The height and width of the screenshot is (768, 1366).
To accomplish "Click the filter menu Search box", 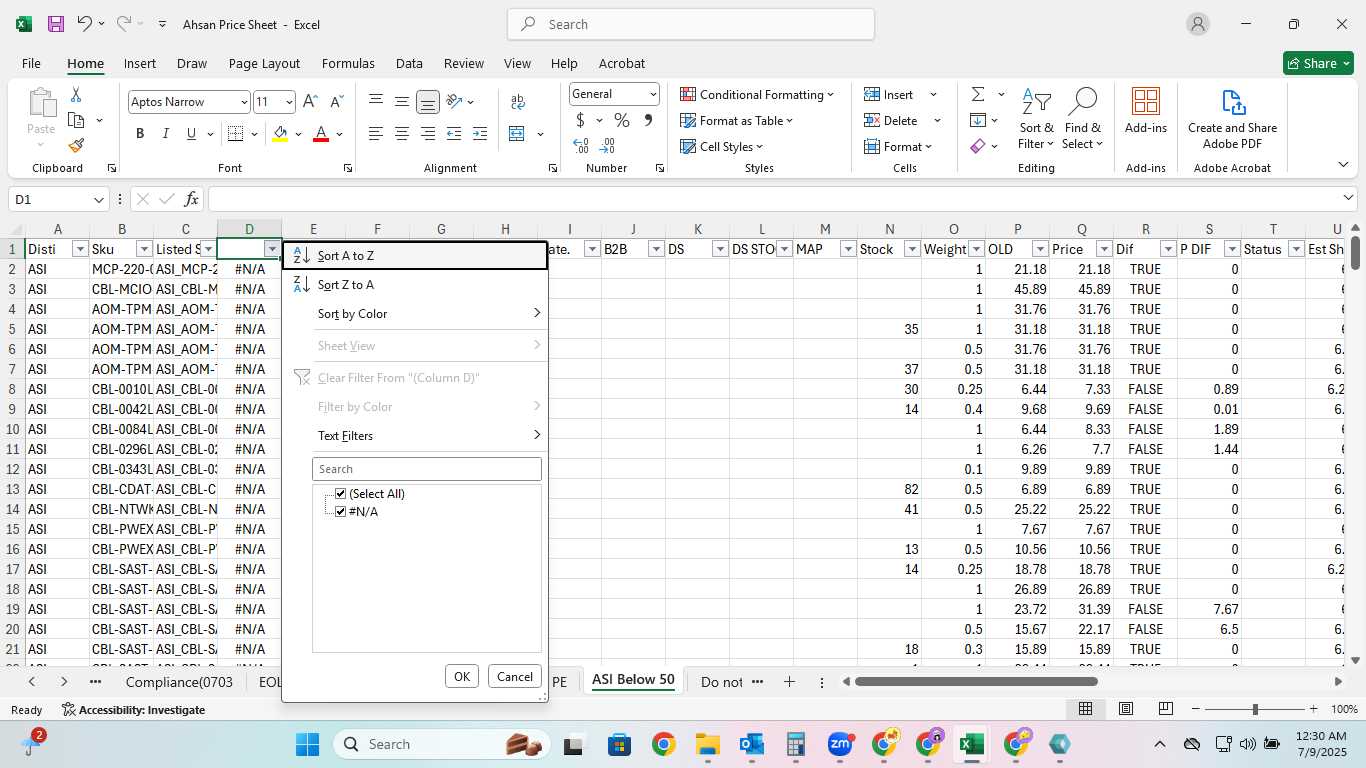I will coord(427,469).
